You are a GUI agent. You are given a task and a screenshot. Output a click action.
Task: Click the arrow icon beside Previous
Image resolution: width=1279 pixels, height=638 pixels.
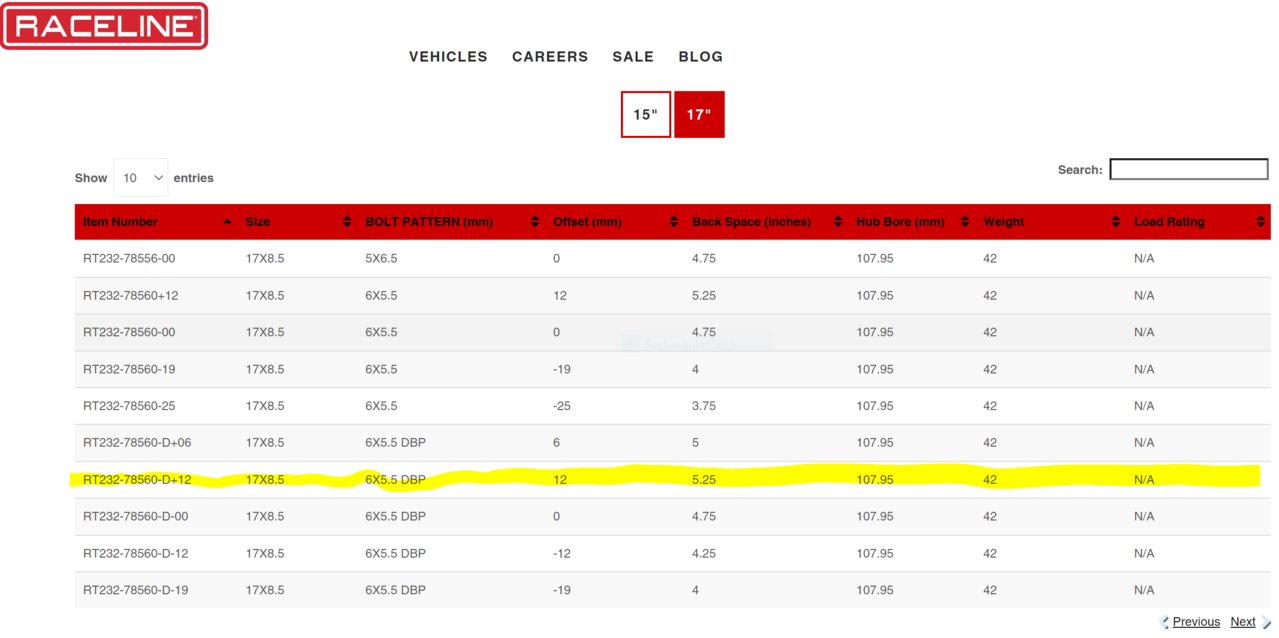[x=1165, y=622]
